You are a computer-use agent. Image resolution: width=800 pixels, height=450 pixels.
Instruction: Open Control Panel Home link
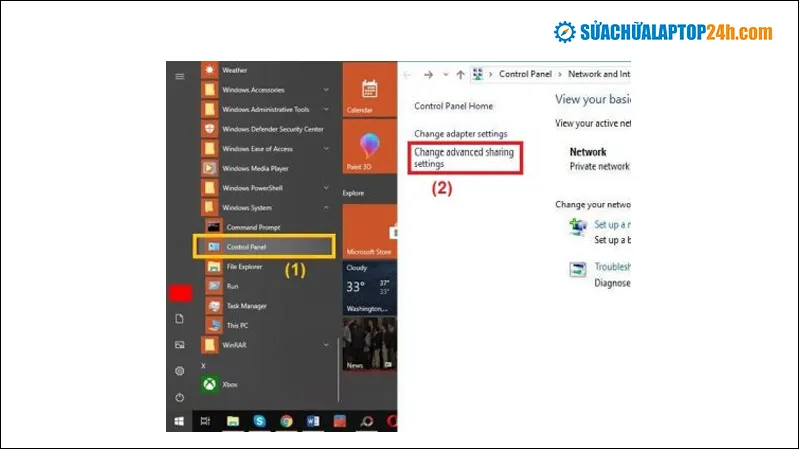pos(453,106)
